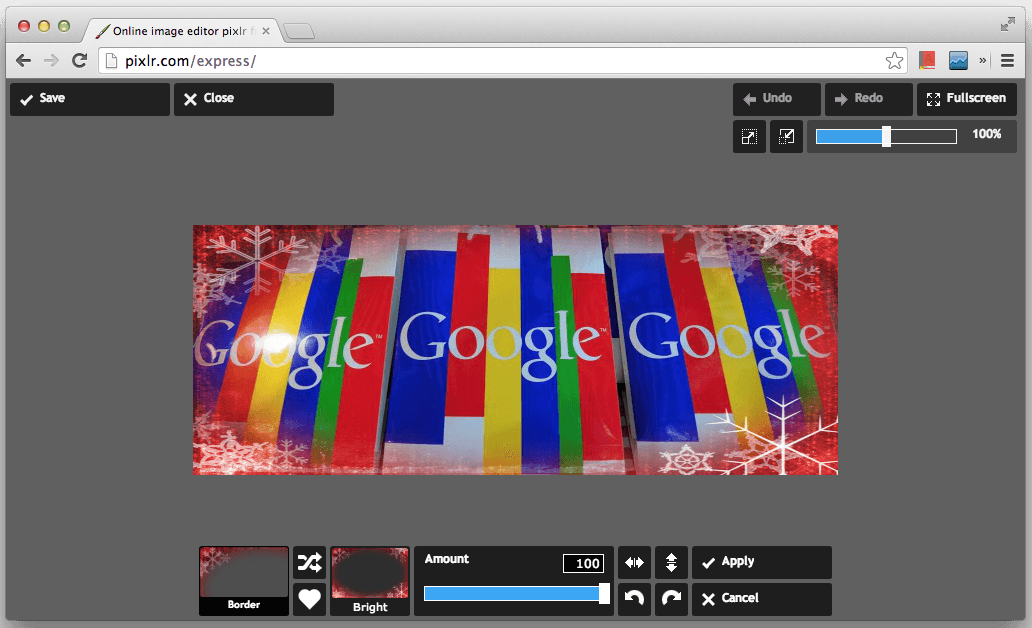Rotate the border counterclockwise
The image size is (1032, 628).
[x=634, y=599]
